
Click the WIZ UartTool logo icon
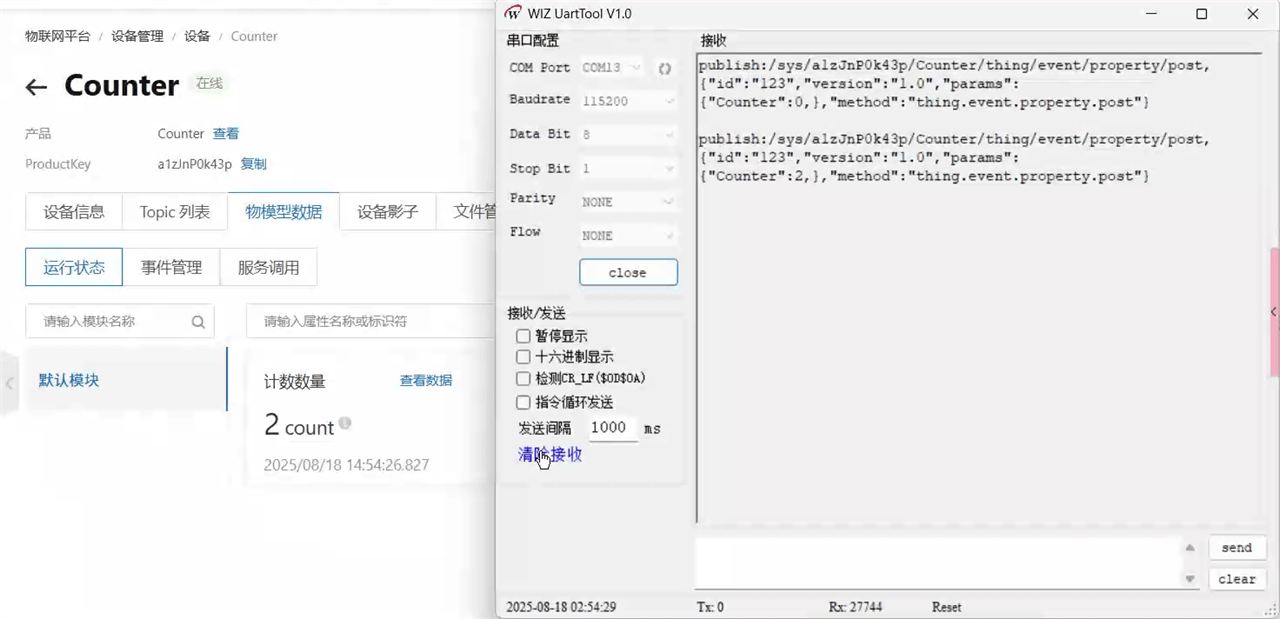(x=513, y=14)
